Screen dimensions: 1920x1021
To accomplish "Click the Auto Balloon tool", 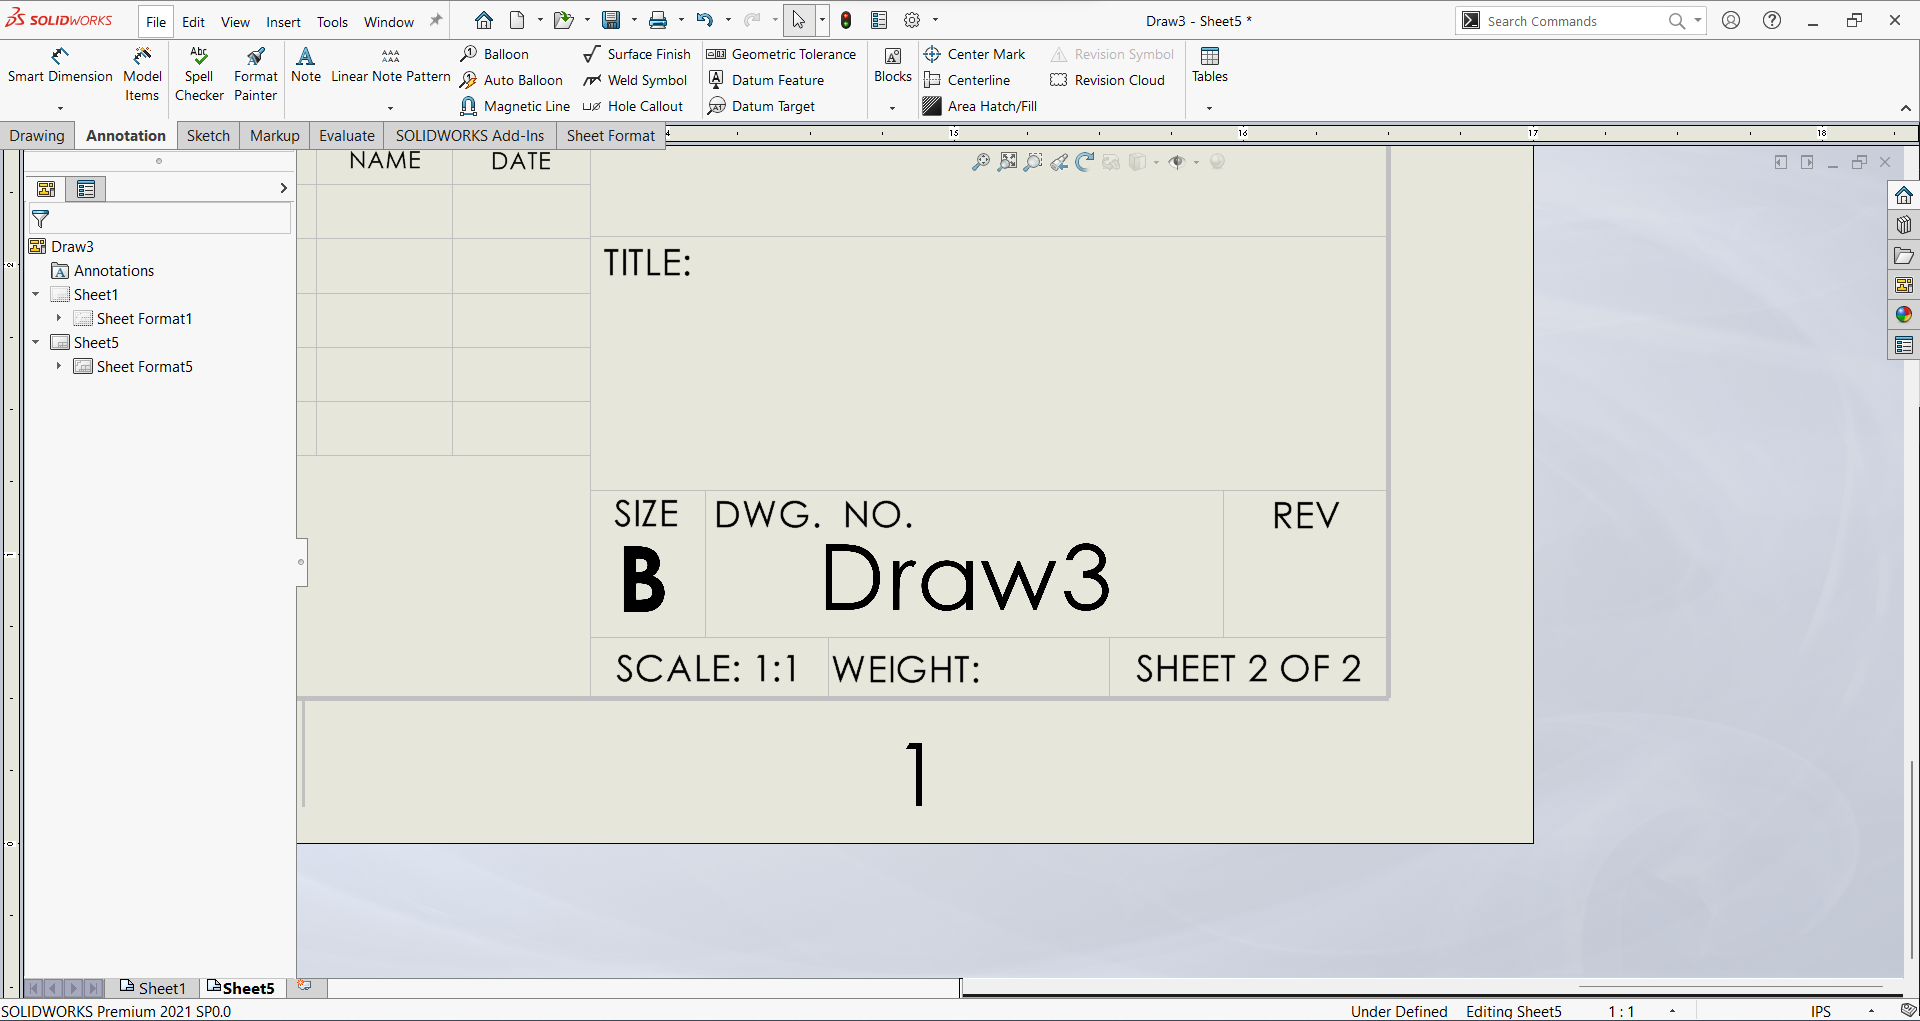I will [x=512, y=80].
